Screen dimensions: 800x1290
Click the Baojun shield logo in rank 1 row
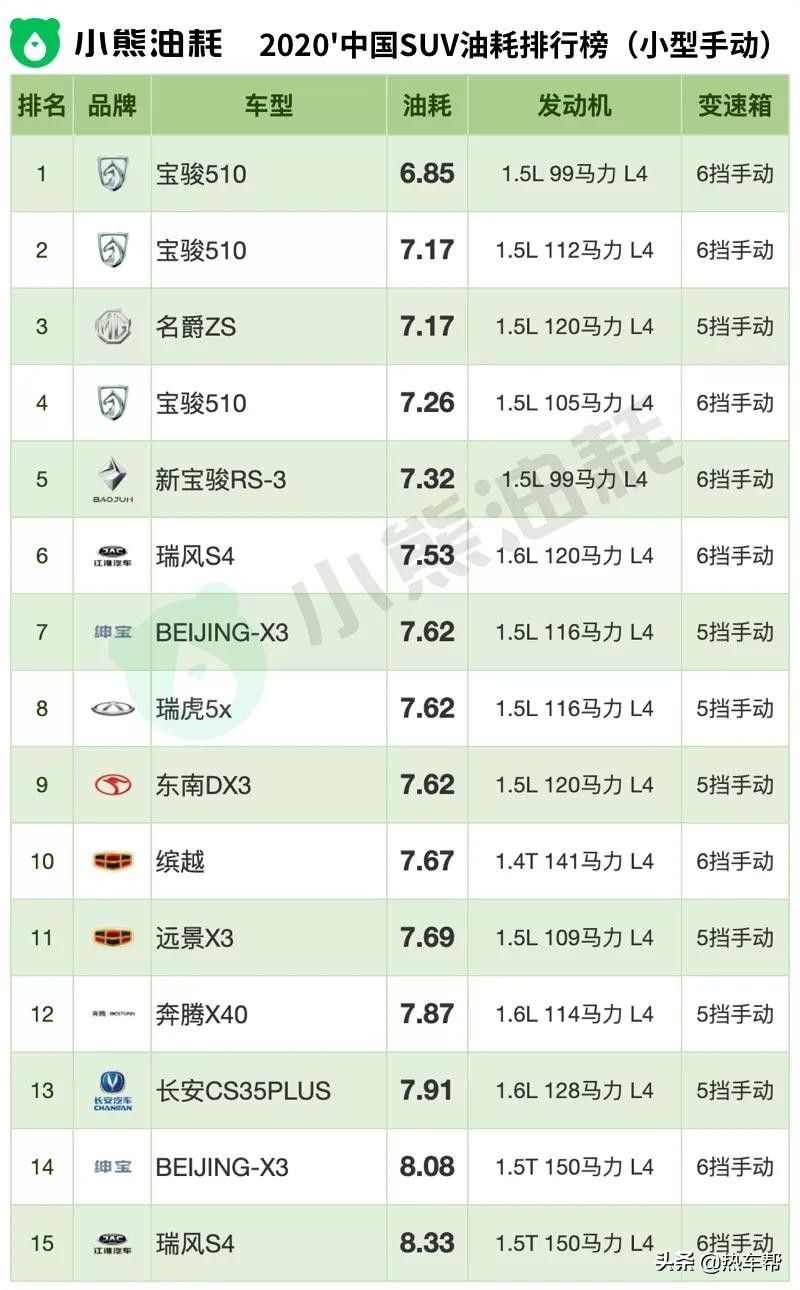112,174
